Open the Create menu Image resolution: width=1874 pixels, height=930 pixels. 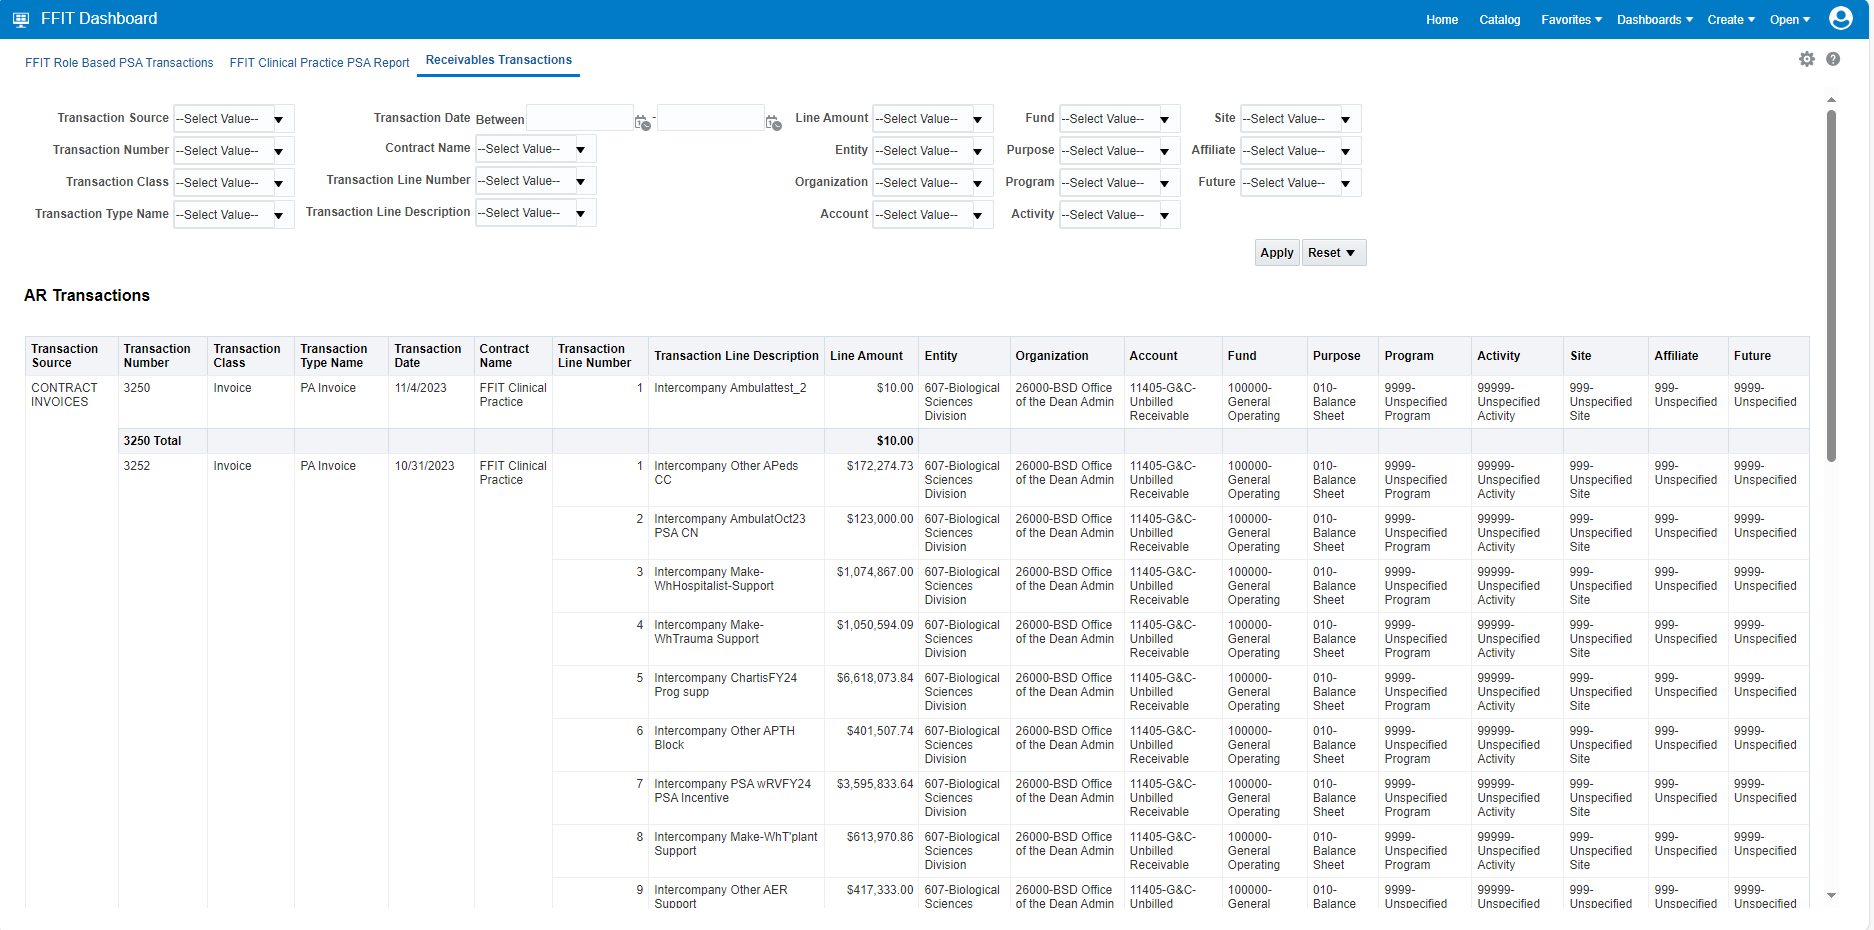click(x=1731, y=20)
